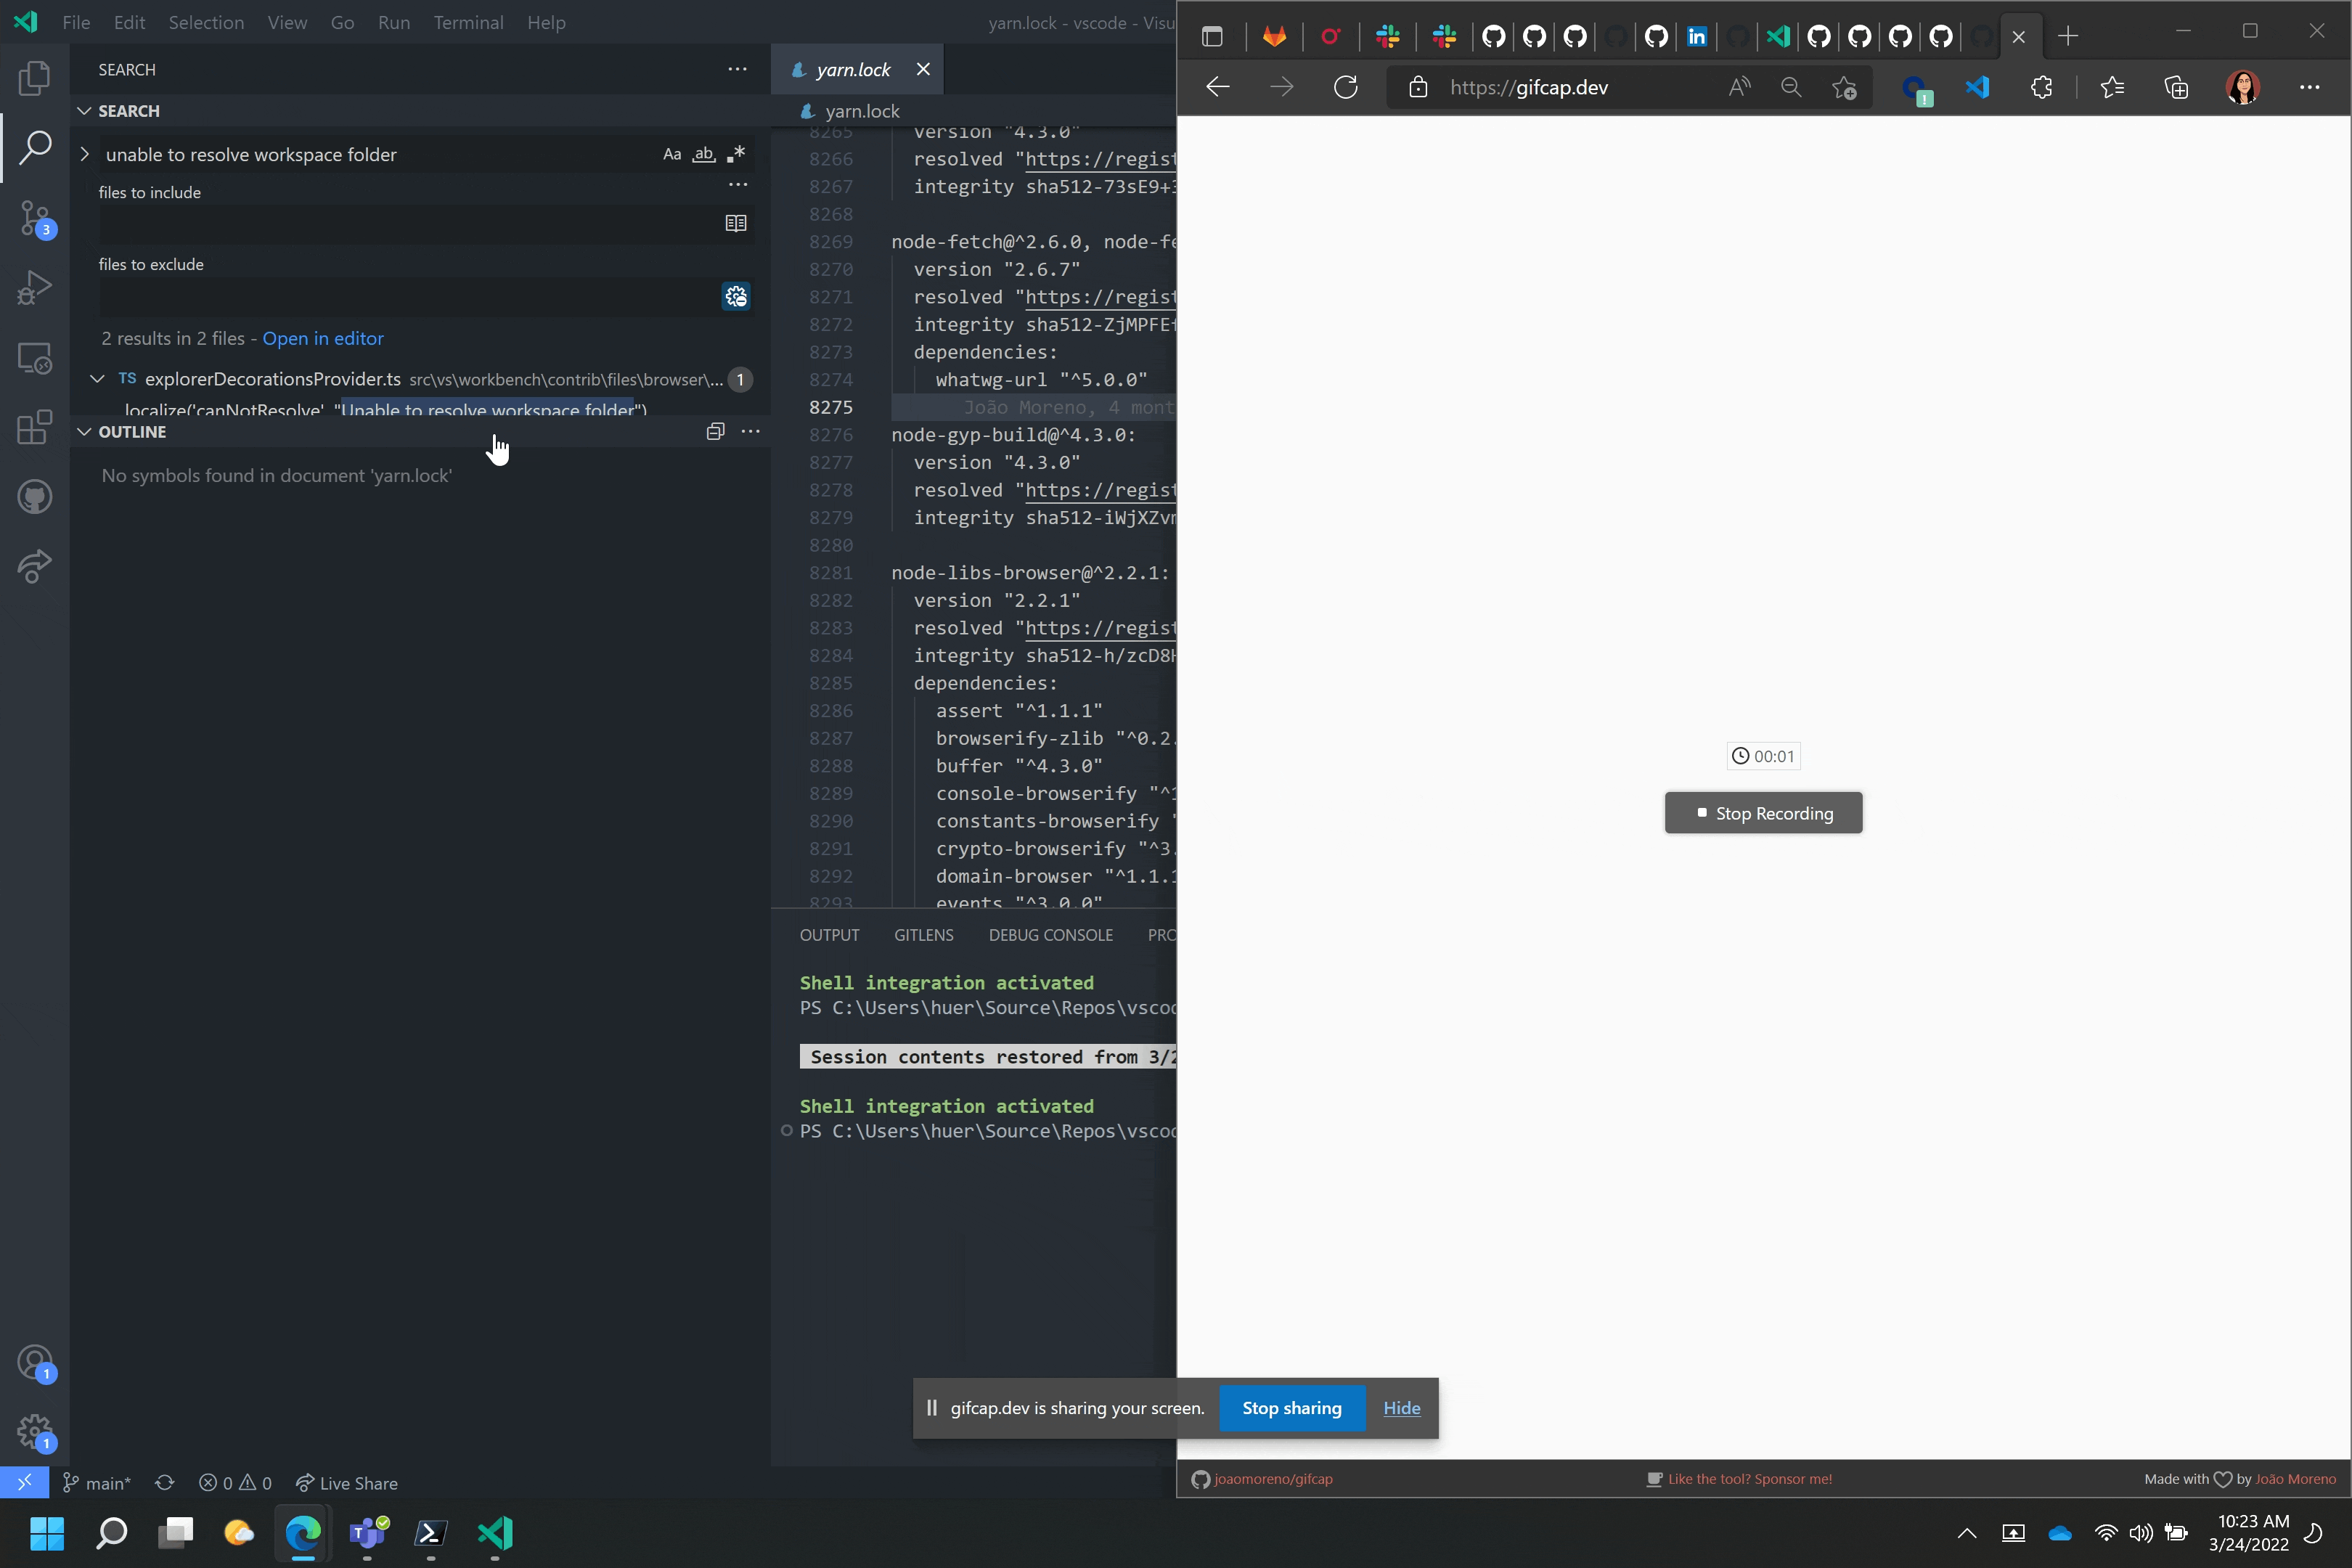Screen dimensions: 2352x1568
Task: Click Stop Recording button
Action: 1763,813
